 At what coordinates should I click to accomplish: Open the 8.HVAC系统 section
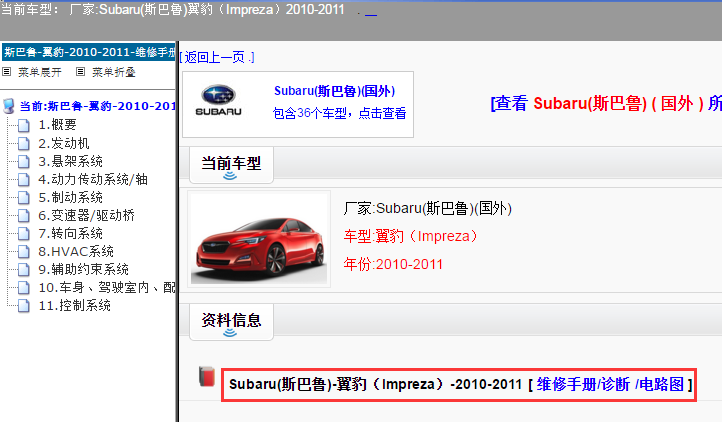(76, 251)
